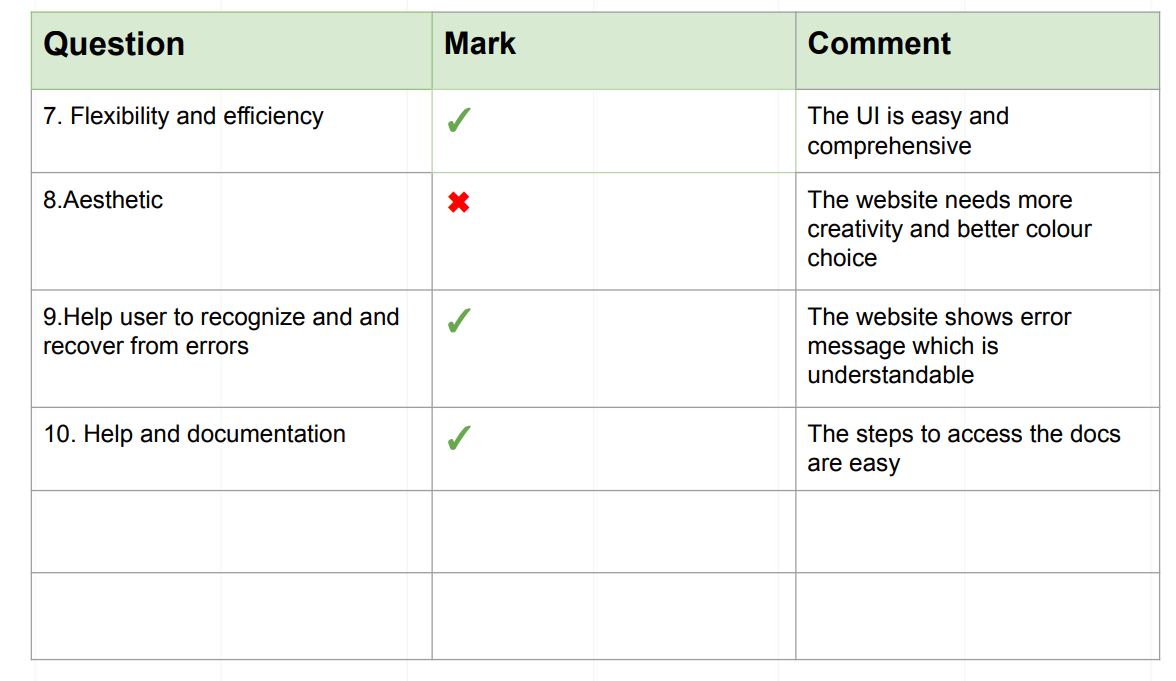Click the green checkmark for error recovery row

click(459, 320)
